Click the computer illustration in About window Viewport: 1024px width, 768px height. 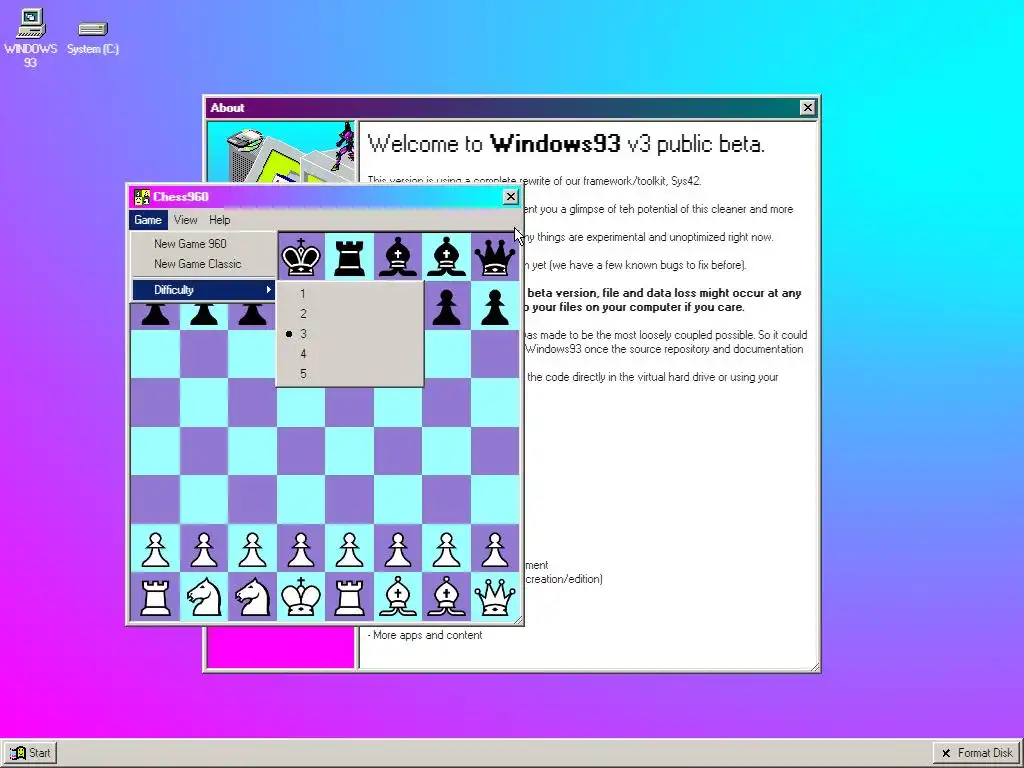point(282,152)
